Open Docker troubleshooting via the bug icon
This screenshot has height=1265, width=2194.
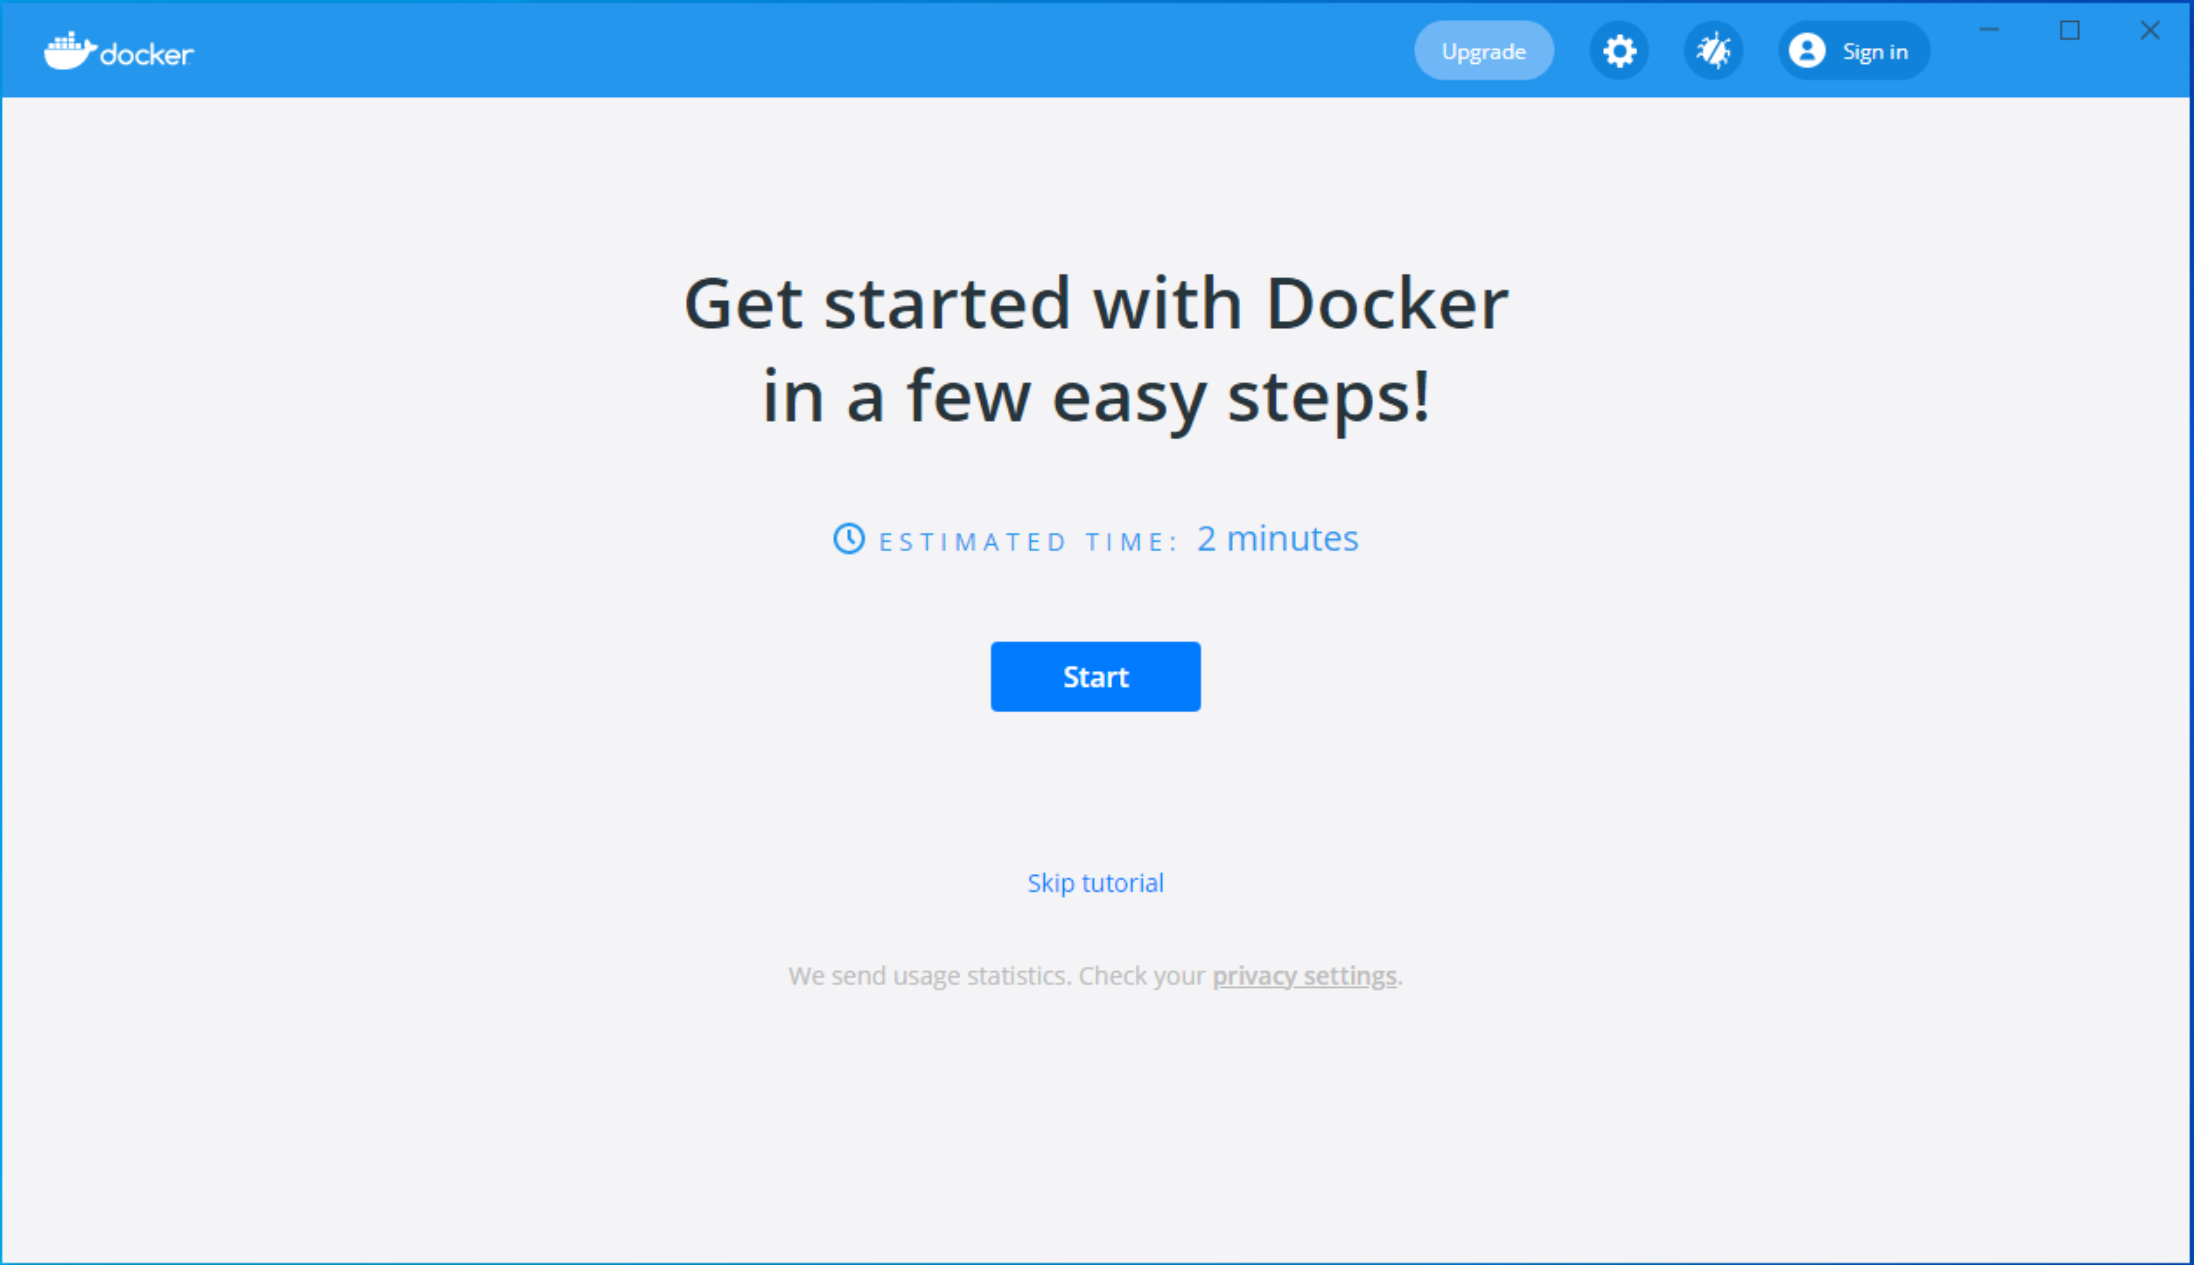(1713, 50)
